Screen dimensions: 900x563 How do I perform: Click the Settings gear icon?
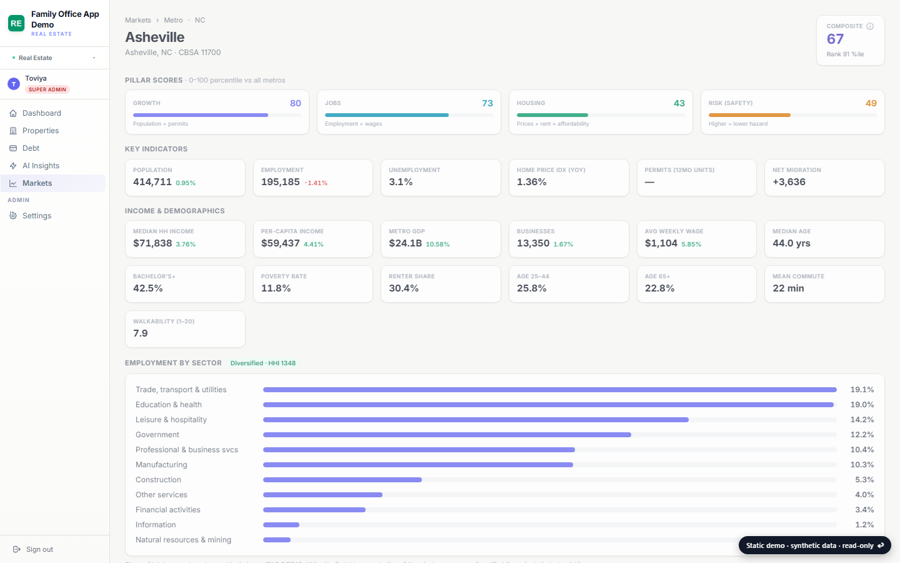pyautogui.click(x=13, y=216)
